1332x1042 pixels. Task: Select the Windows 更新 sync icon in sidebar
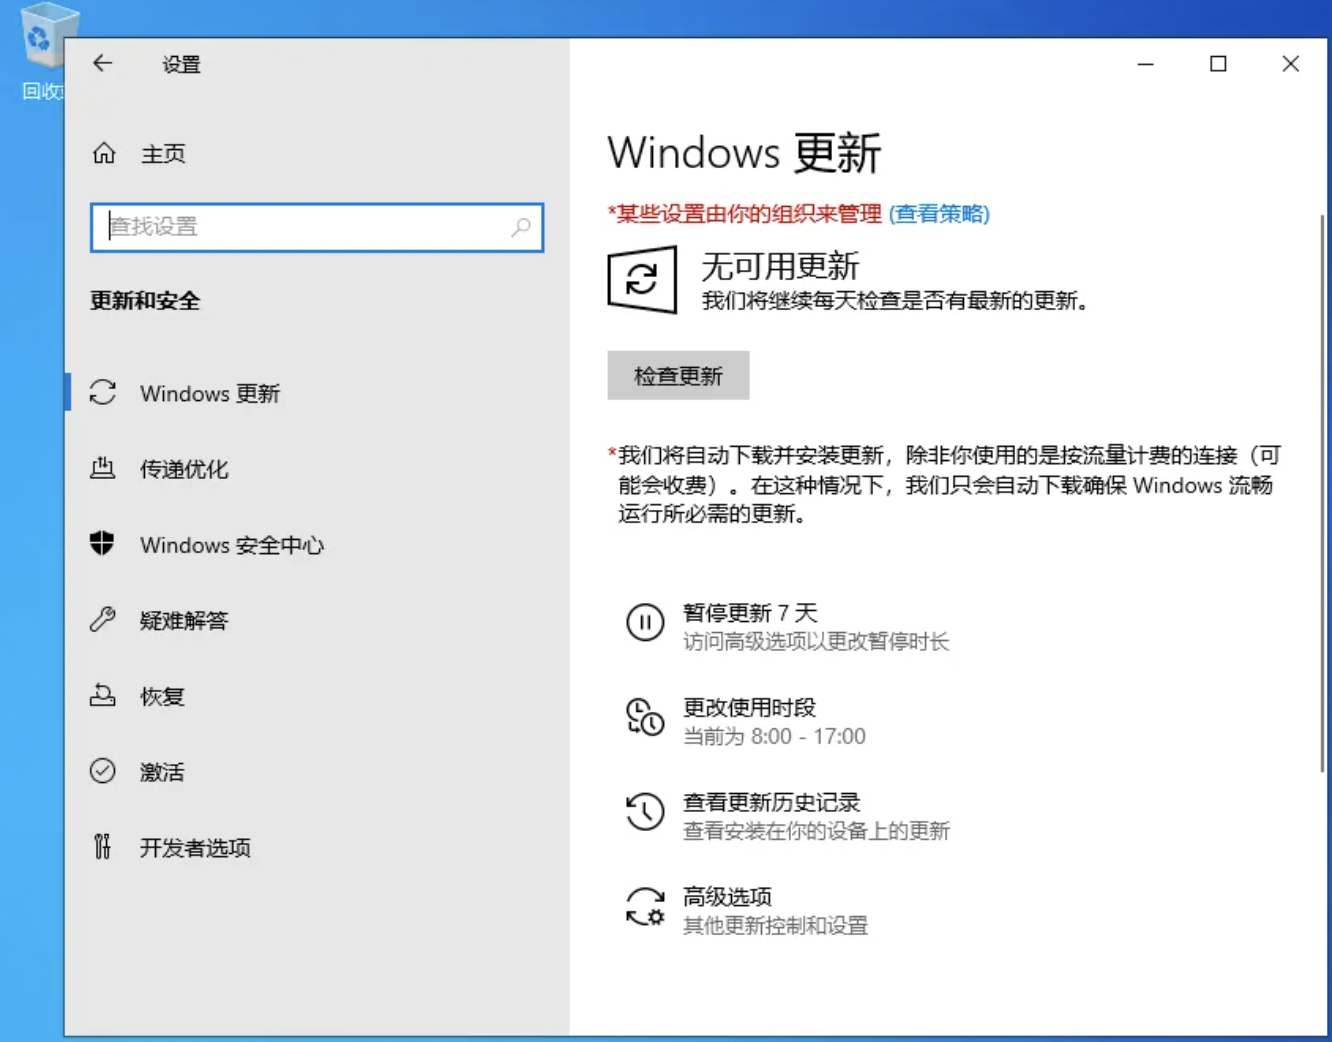[103, 392]
